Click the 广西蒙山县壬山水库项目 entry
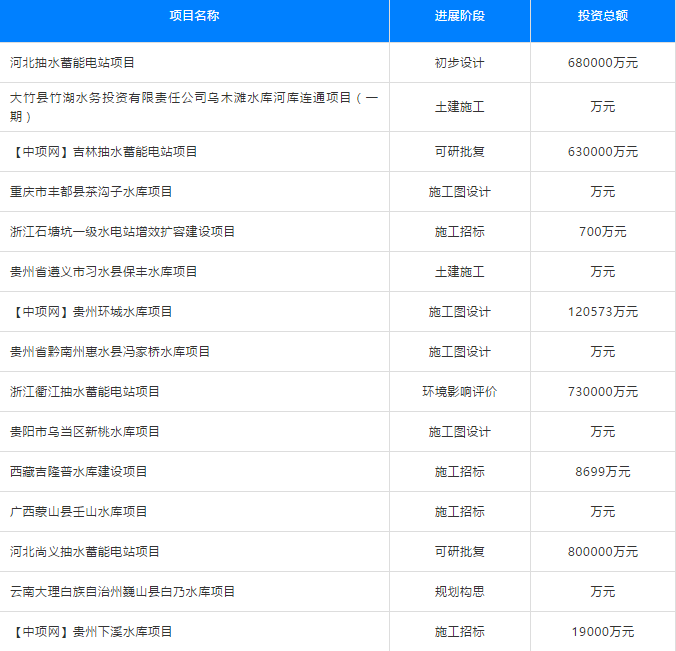This screenshot has height=651, width=676. coord(79,512)
